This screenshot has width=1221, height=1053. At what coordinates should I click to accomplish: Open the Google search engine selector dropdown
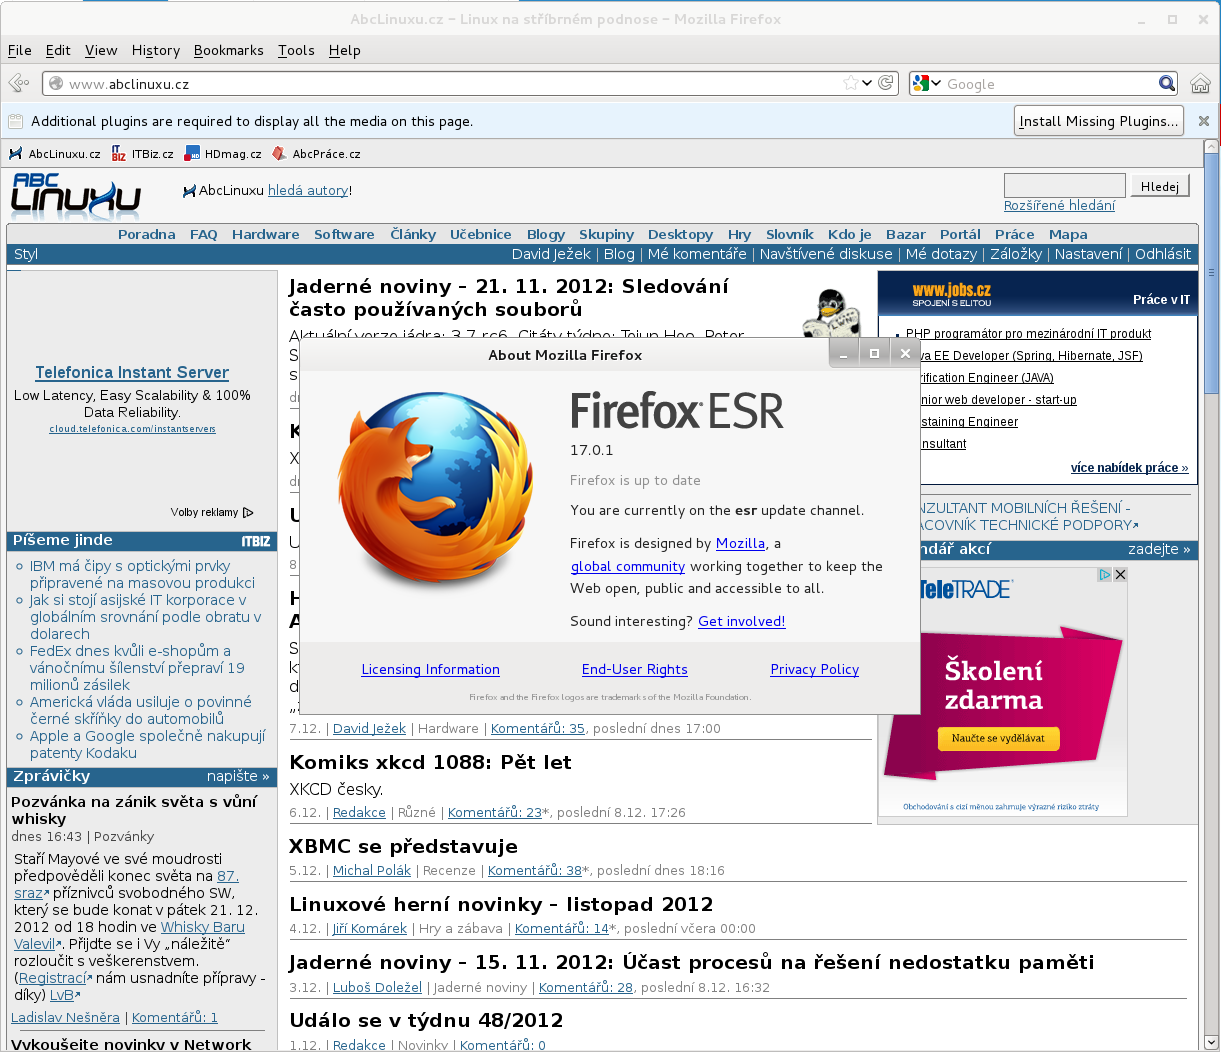(927, 84)
